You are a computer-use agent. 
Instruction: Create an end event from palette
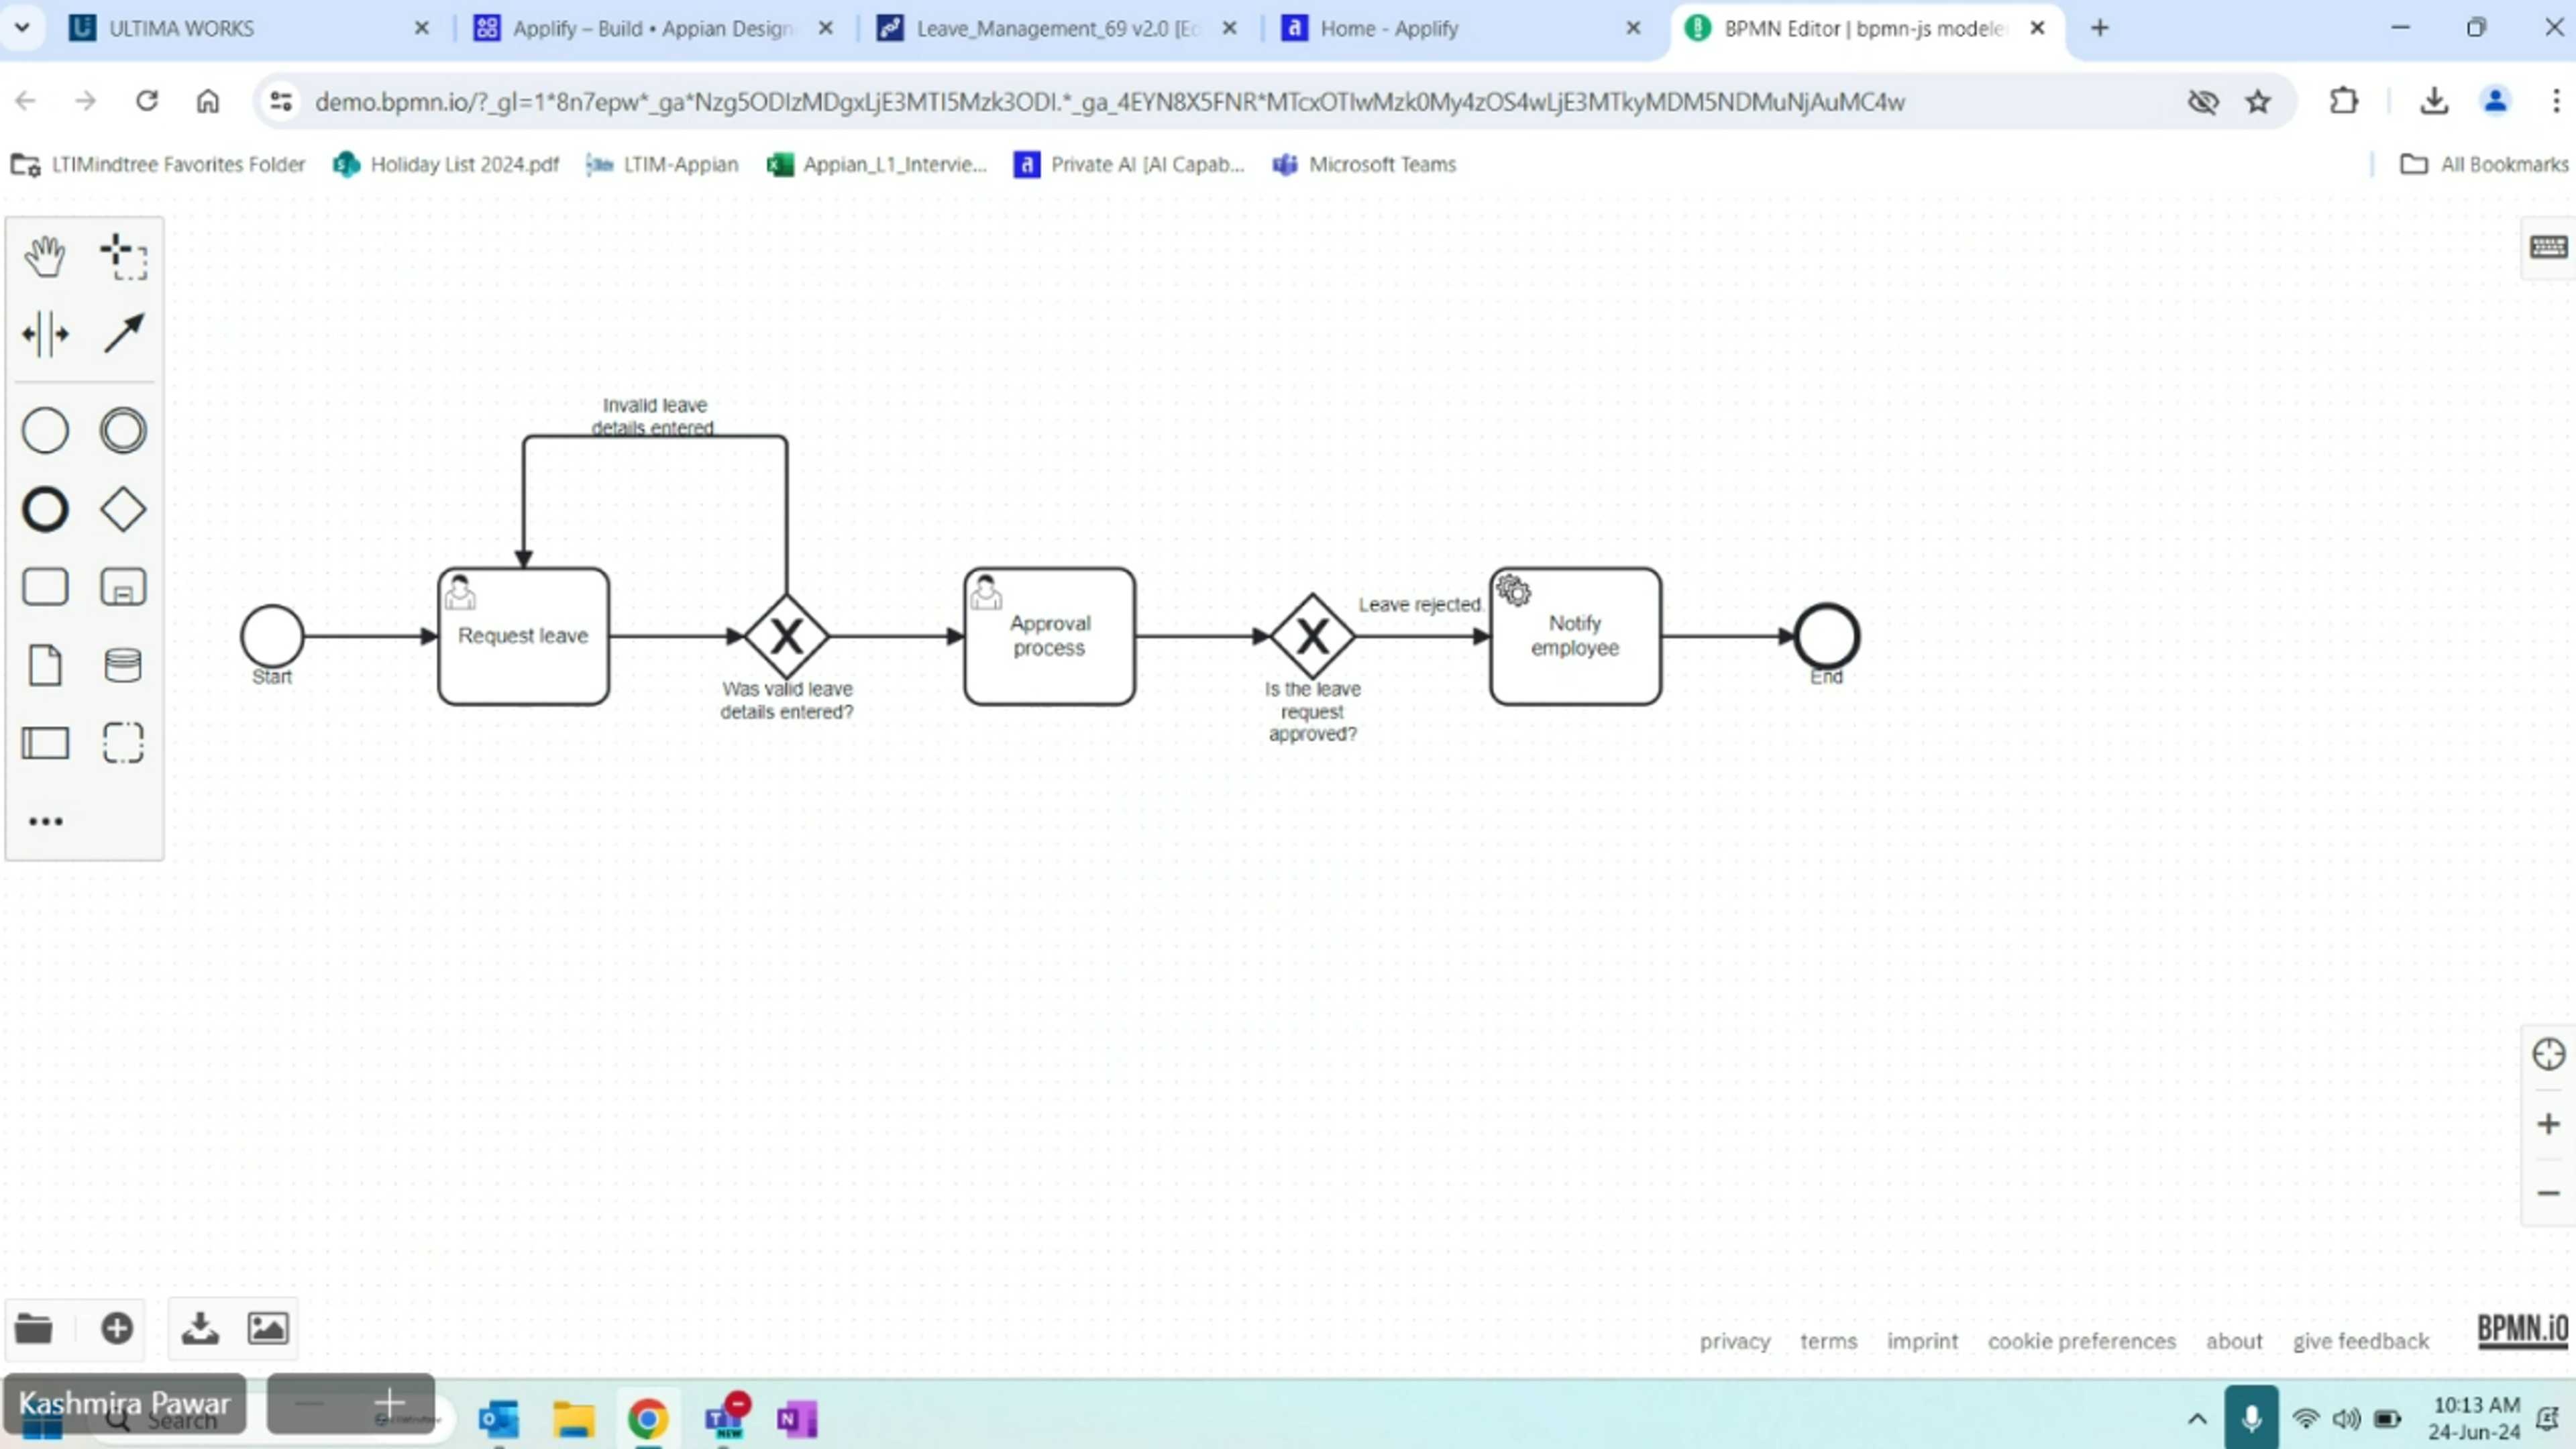pos(45,509)
